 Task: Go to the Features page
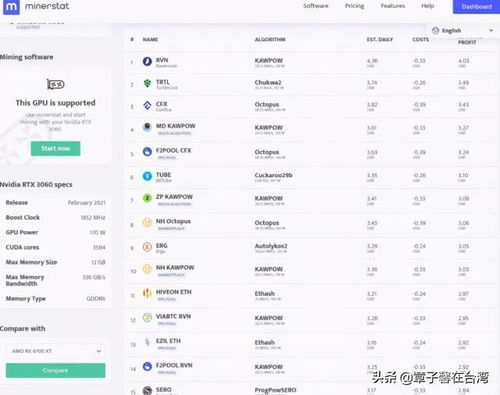(393, 6)
